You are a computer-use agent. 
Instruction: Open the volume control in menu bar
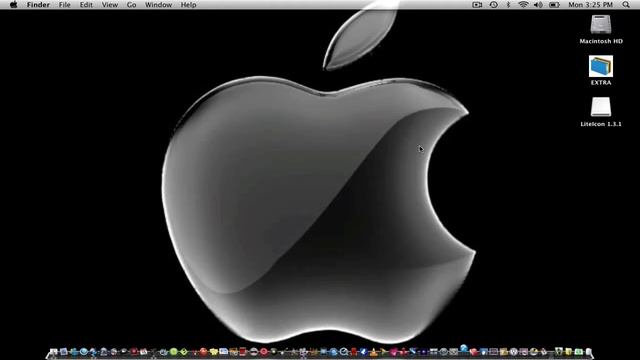[x=538, y=5]
